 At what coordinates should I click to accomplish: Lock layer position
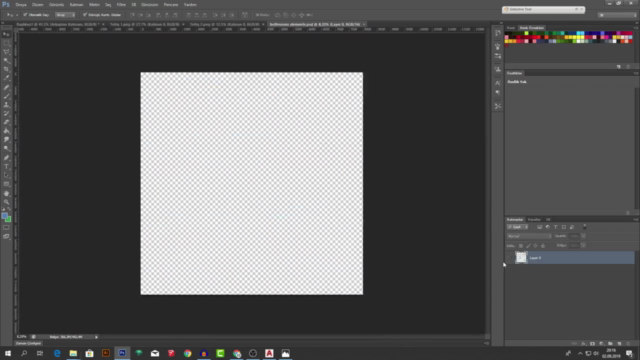point(536,246)
